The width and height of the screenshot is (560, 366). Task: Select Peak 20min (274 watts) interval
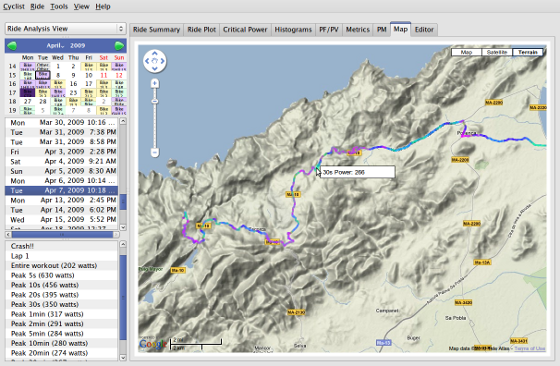coord(61,353)
